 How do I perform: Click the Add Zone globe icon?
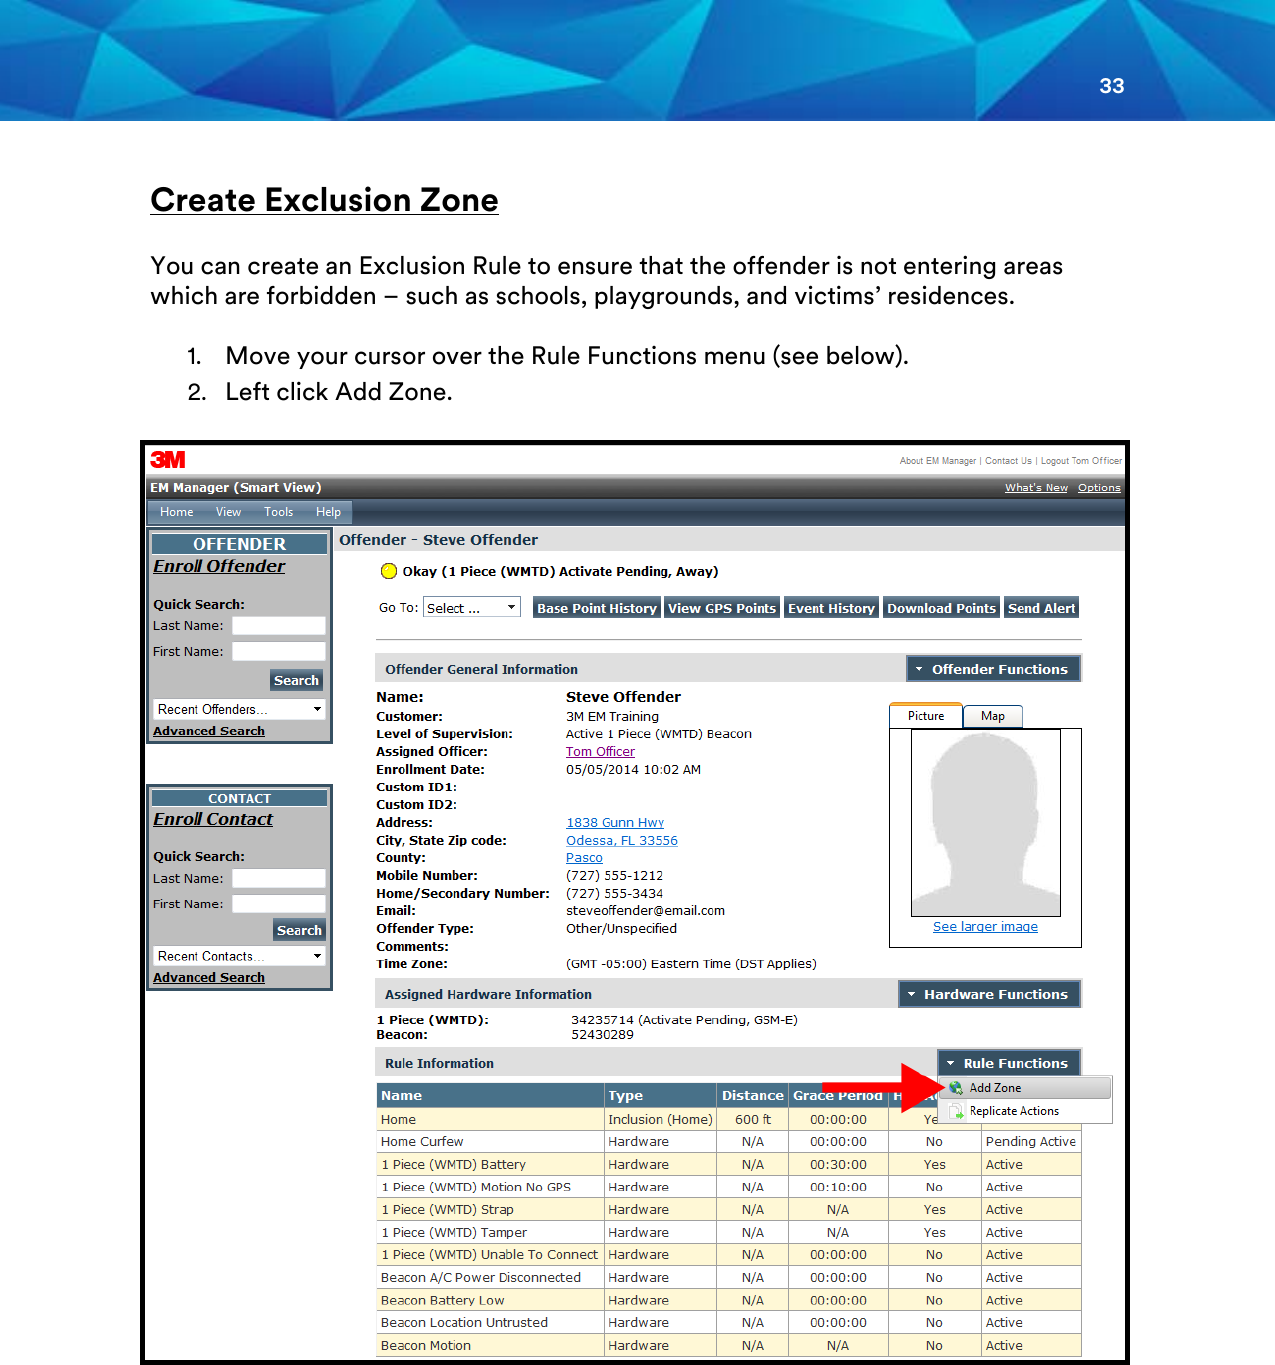point(956,1087)
